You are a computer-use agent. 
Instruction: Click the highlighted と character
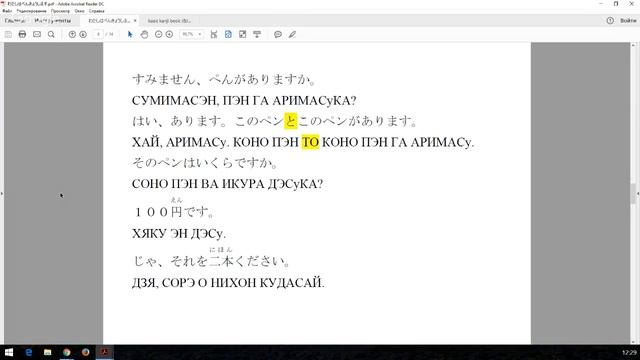291,121
